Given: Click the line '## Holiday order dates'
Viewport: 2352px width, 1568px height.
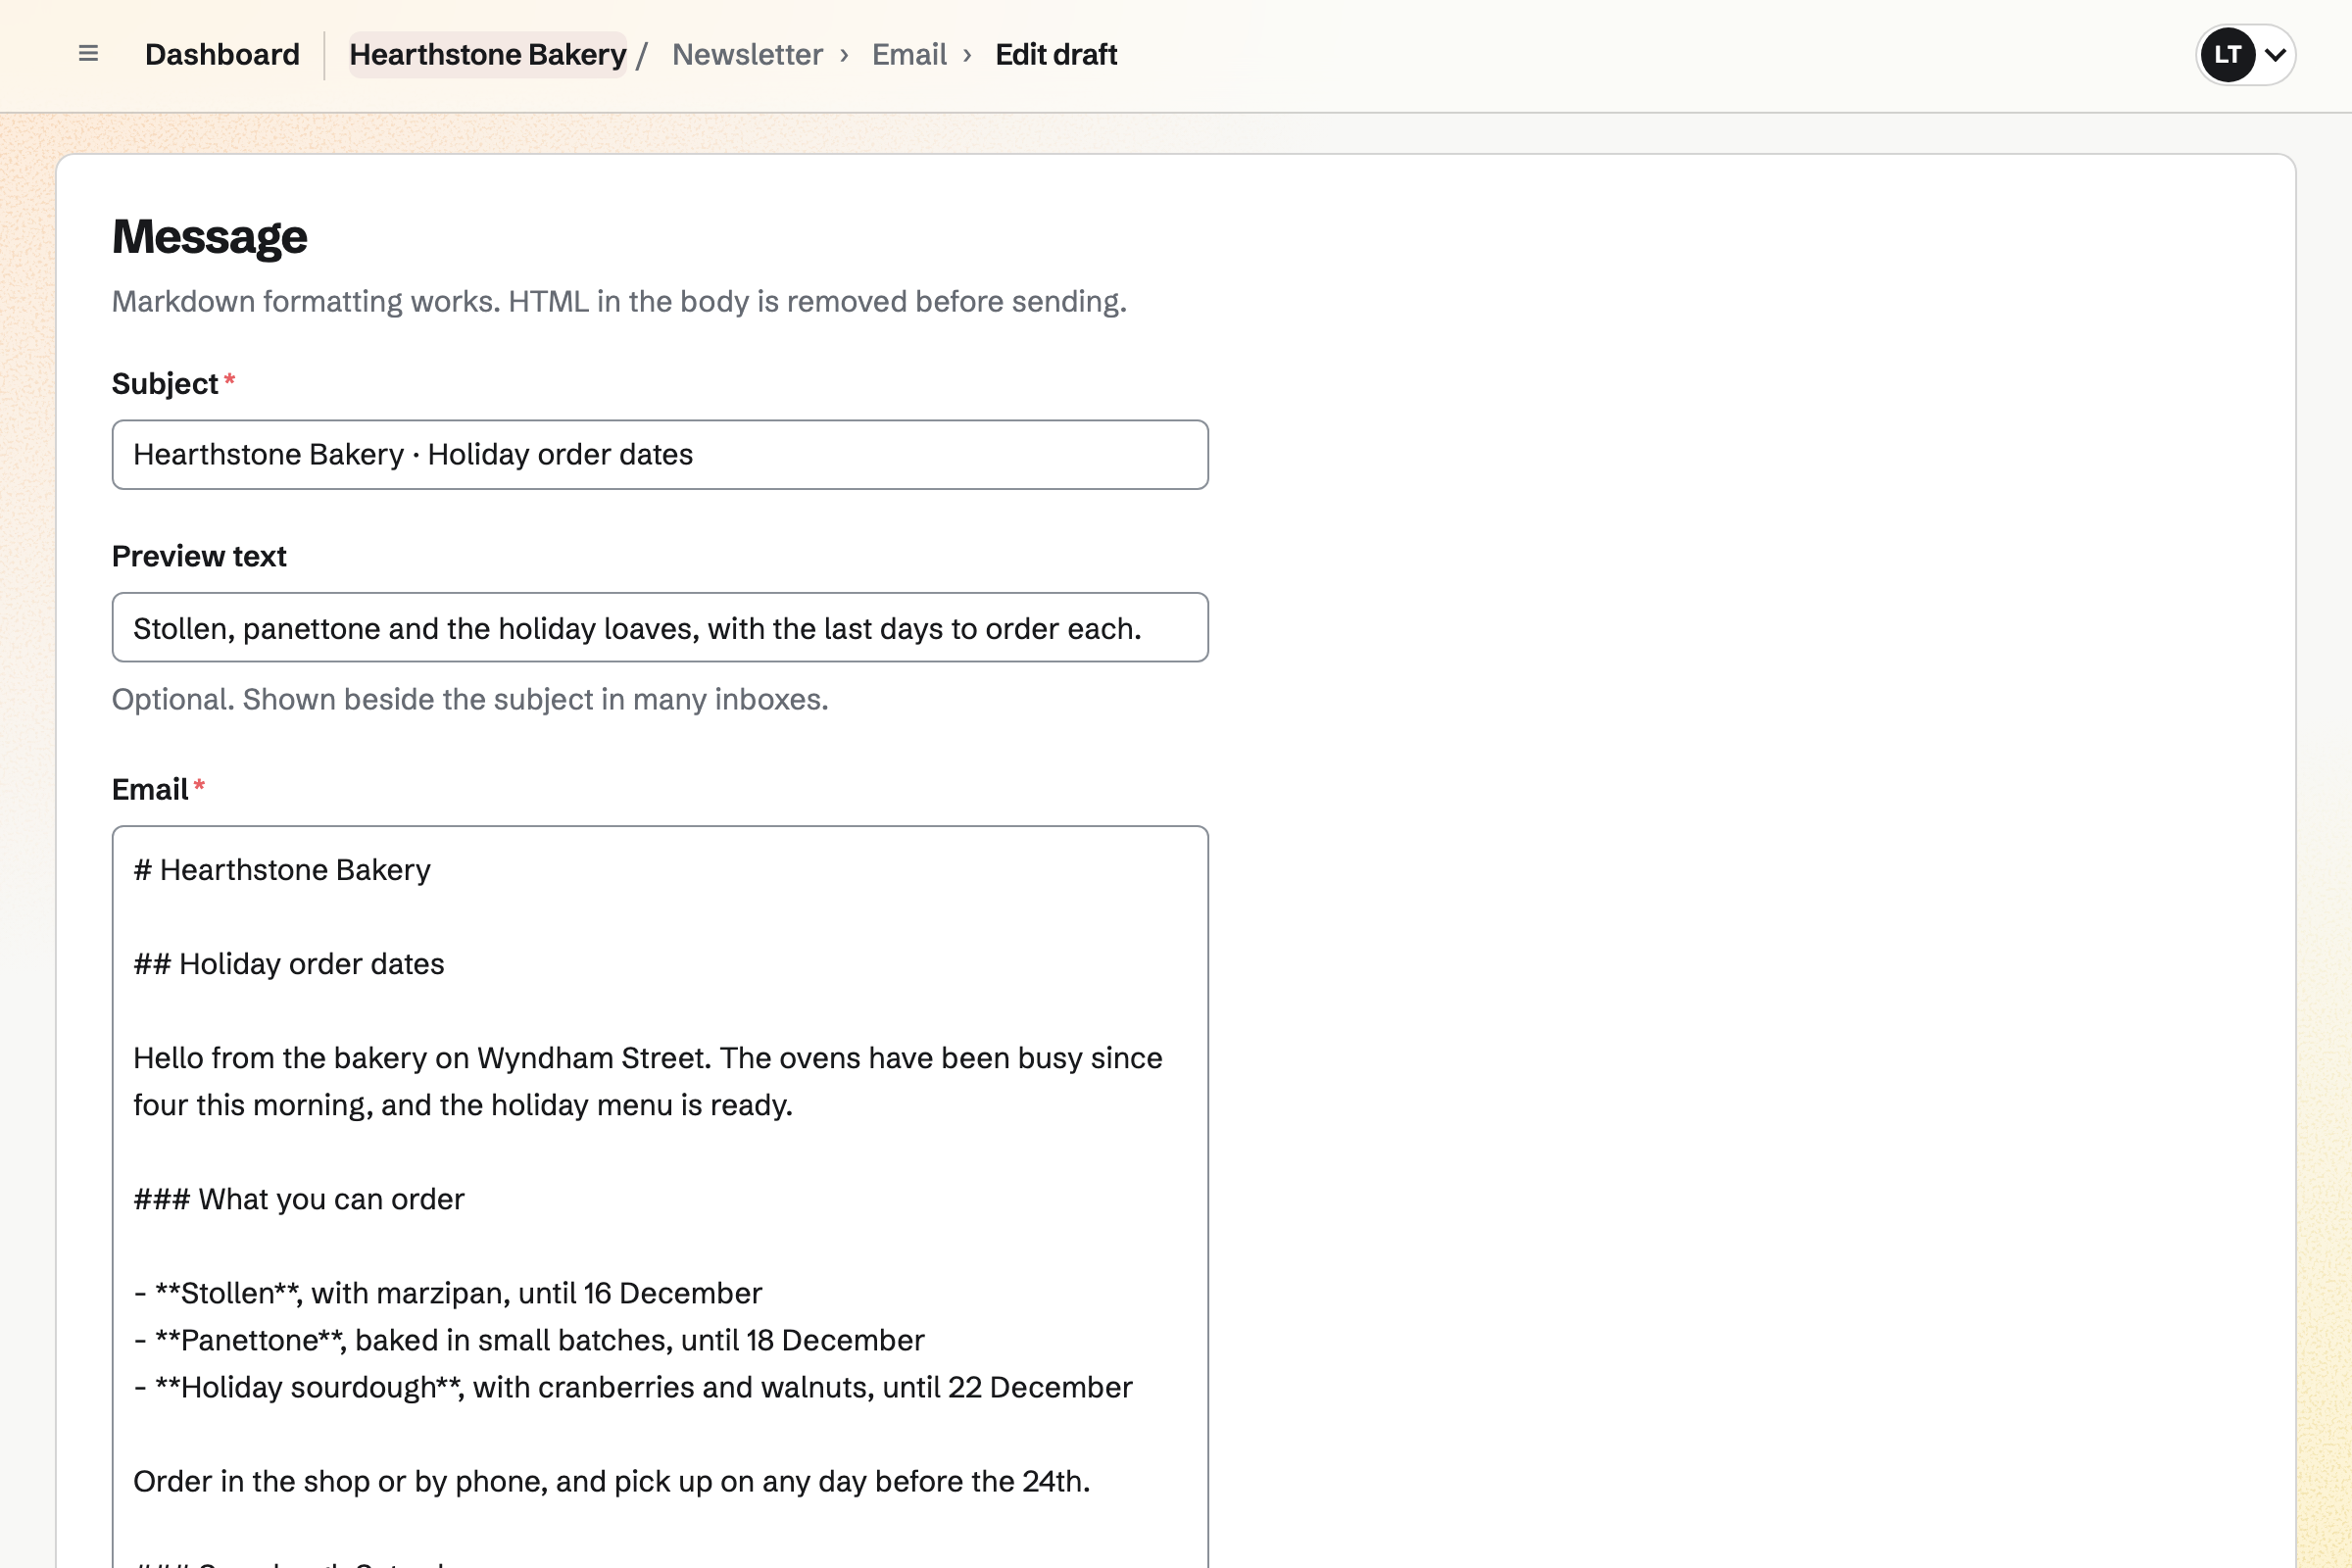Looking at the screenshot, I should click(x=289, y=964).
